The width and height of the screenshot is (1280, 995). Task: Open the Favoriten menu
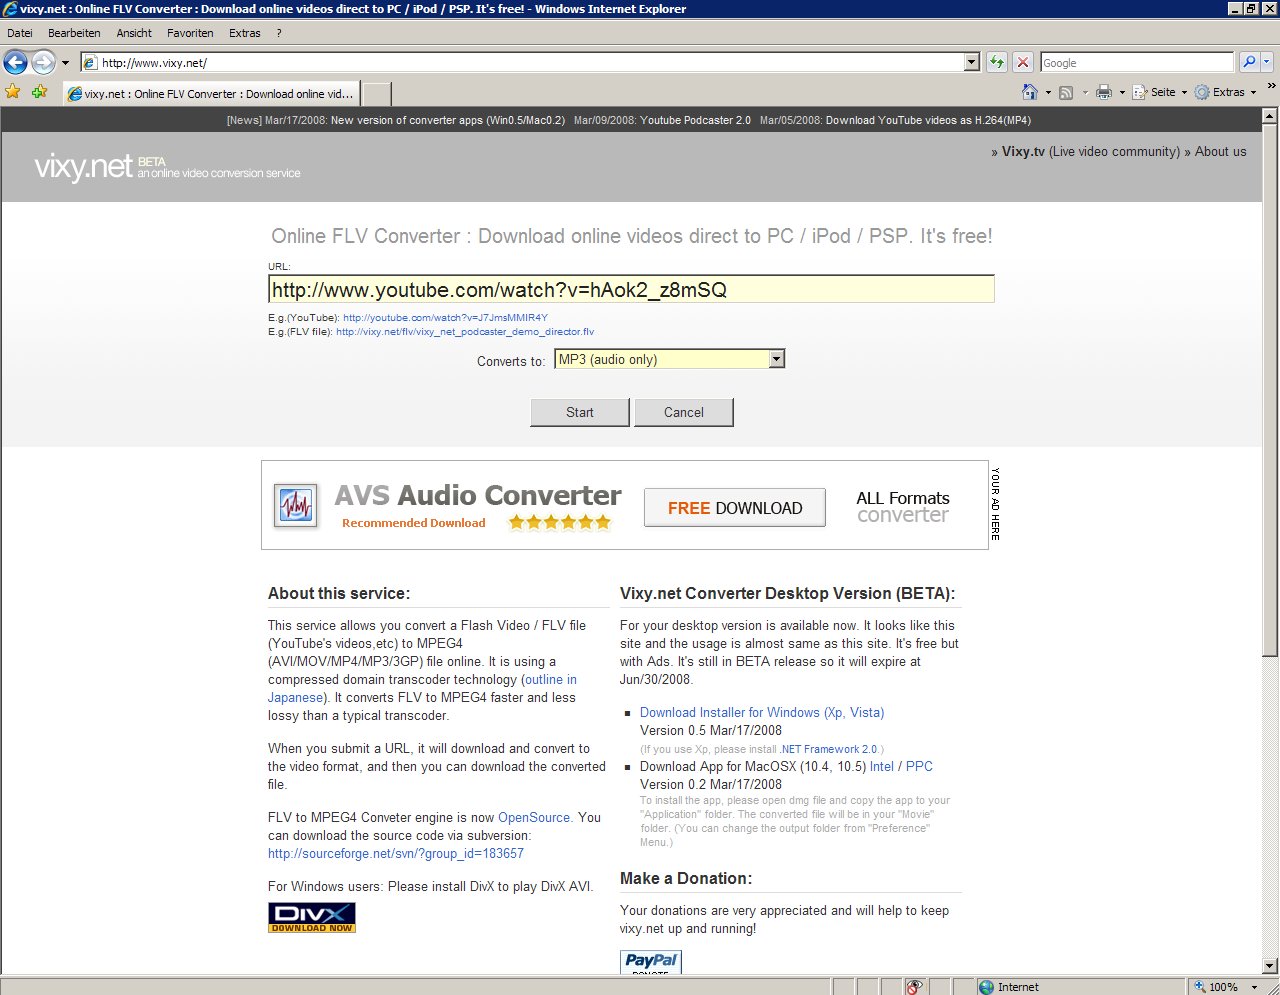pyautogui.click(x=190, y=33)
